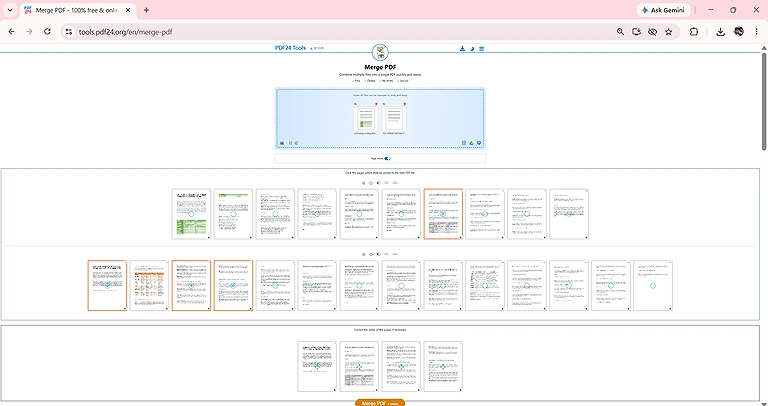Select page 2 of the second PDF
This screenshot has width=768, height=406.
pyautogui.click(x=149, y=286)
